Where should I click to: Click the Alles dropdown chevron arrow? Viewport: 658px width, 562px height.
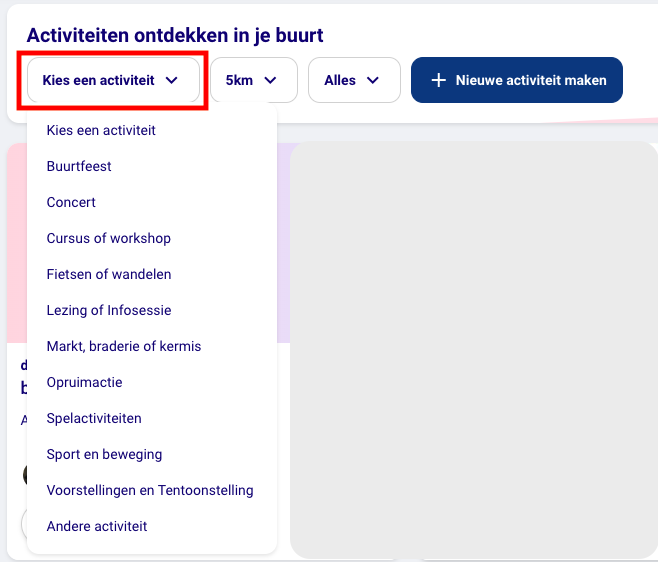(x=373, y=80)
